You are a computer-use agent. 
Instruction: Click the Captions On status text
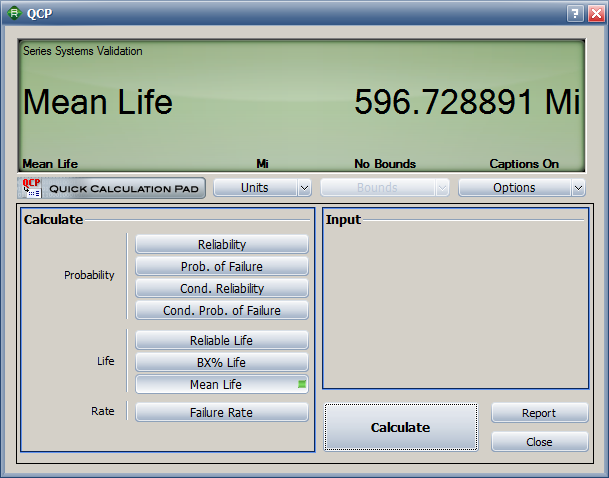pos(524,164)
